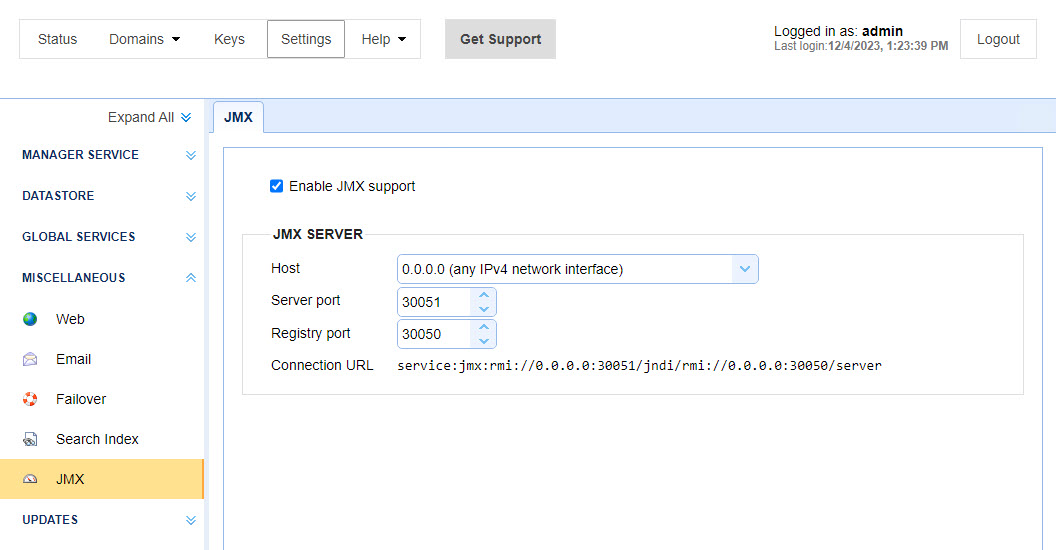The width and height of the screenshot is (1056, 550).
Task: Click the Logout button
Action: (x=998, y=39)
